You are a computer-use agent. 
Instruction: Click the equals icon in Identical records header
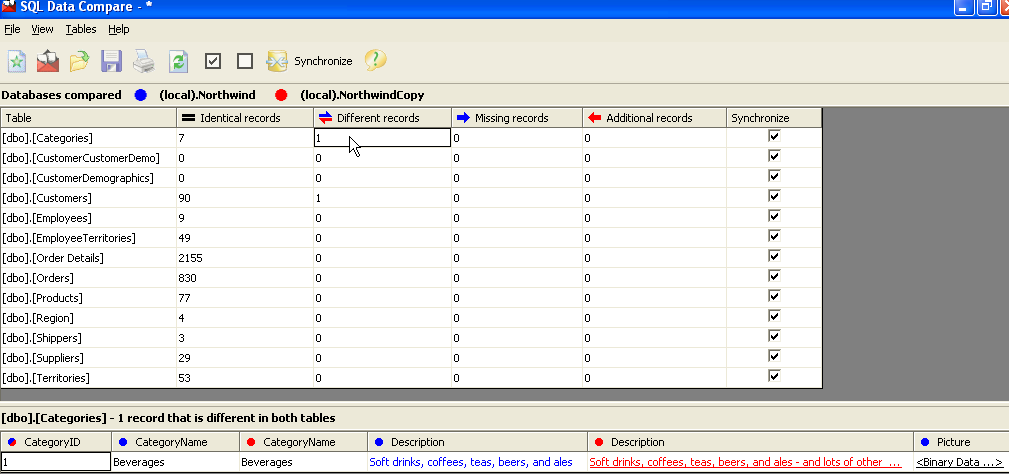(188, 118)
